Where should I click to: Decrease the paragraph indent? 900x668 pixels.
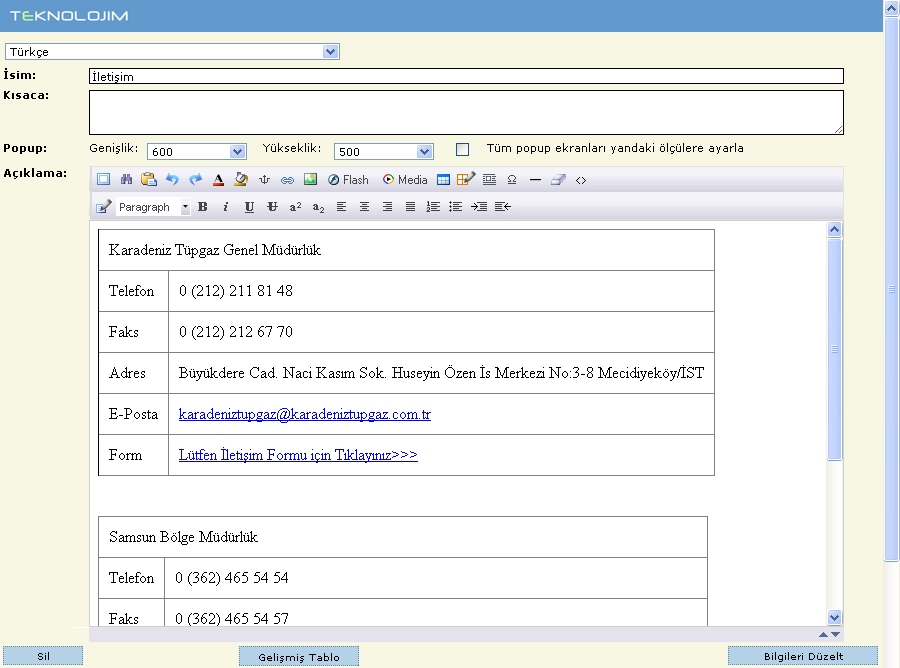pyautogui.click(x=503, y=207)
